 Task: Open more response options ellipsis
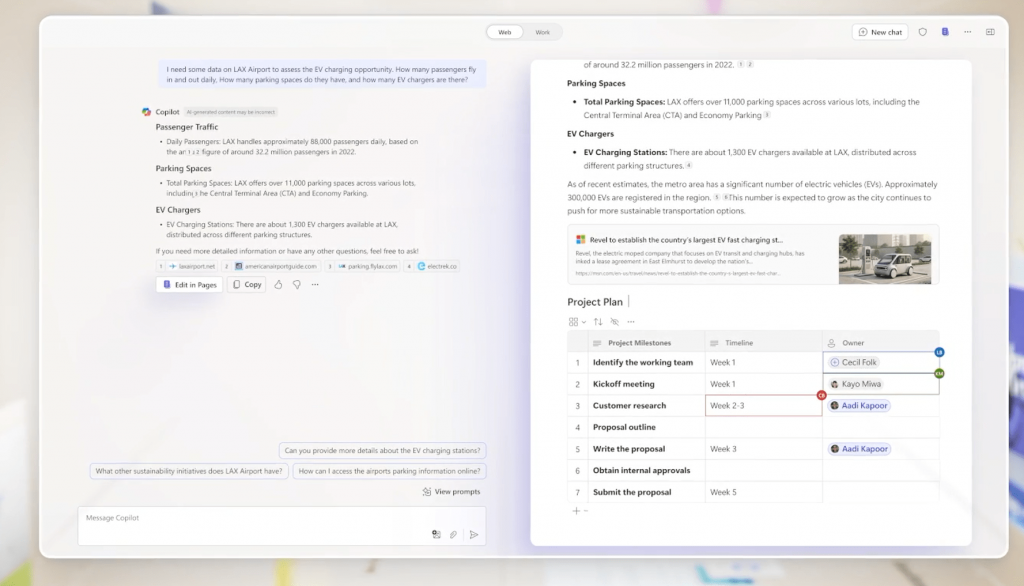pos(315,285)
